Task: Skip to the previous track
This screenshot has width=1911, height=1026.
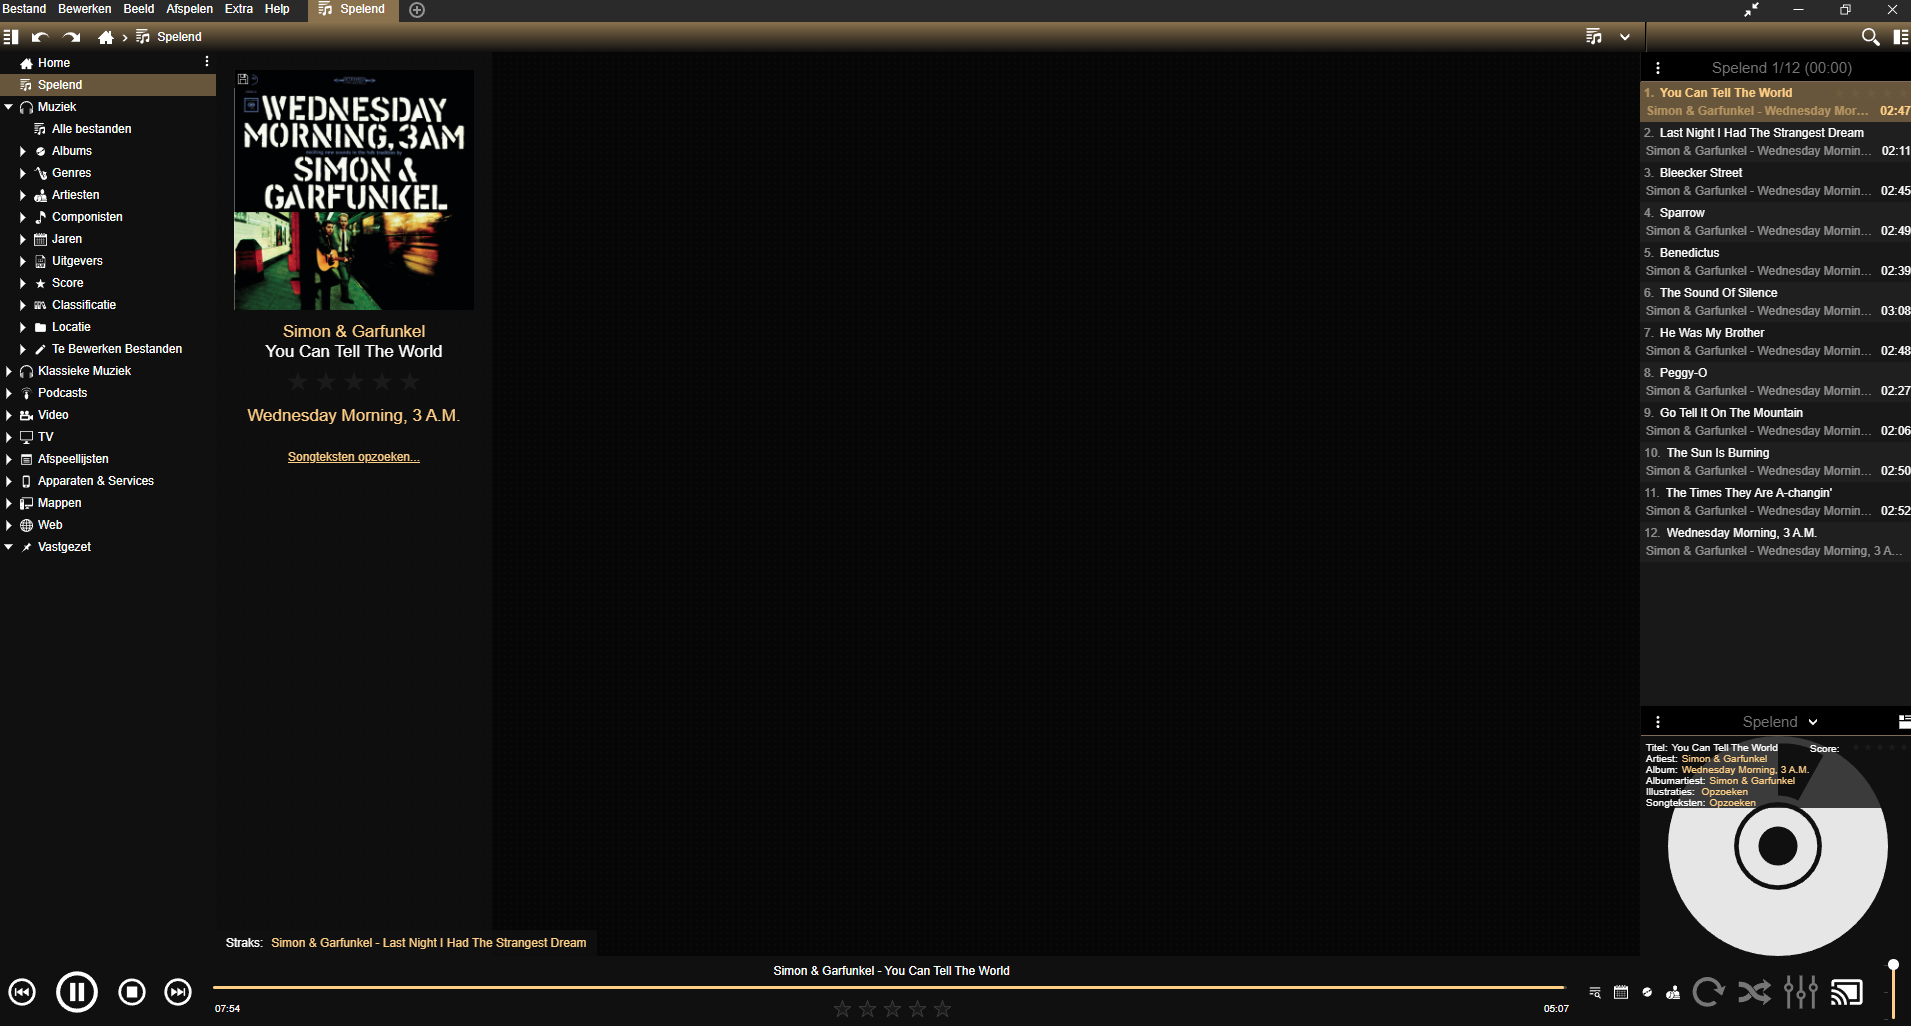Action: (x=22, y=992)
